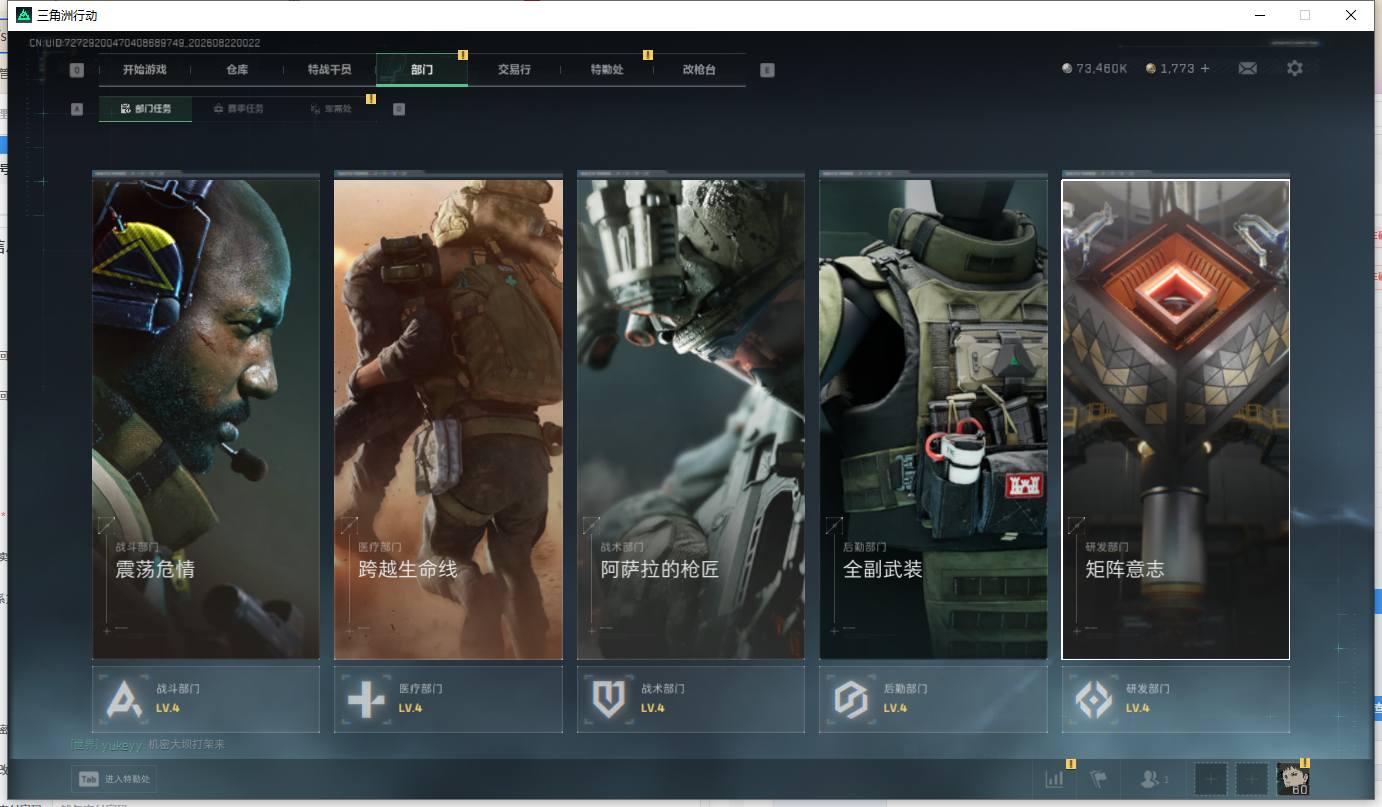This screenshot has height=807, width=1382.
Task: Go to the 交易行 tab
Action: [514, 70]
